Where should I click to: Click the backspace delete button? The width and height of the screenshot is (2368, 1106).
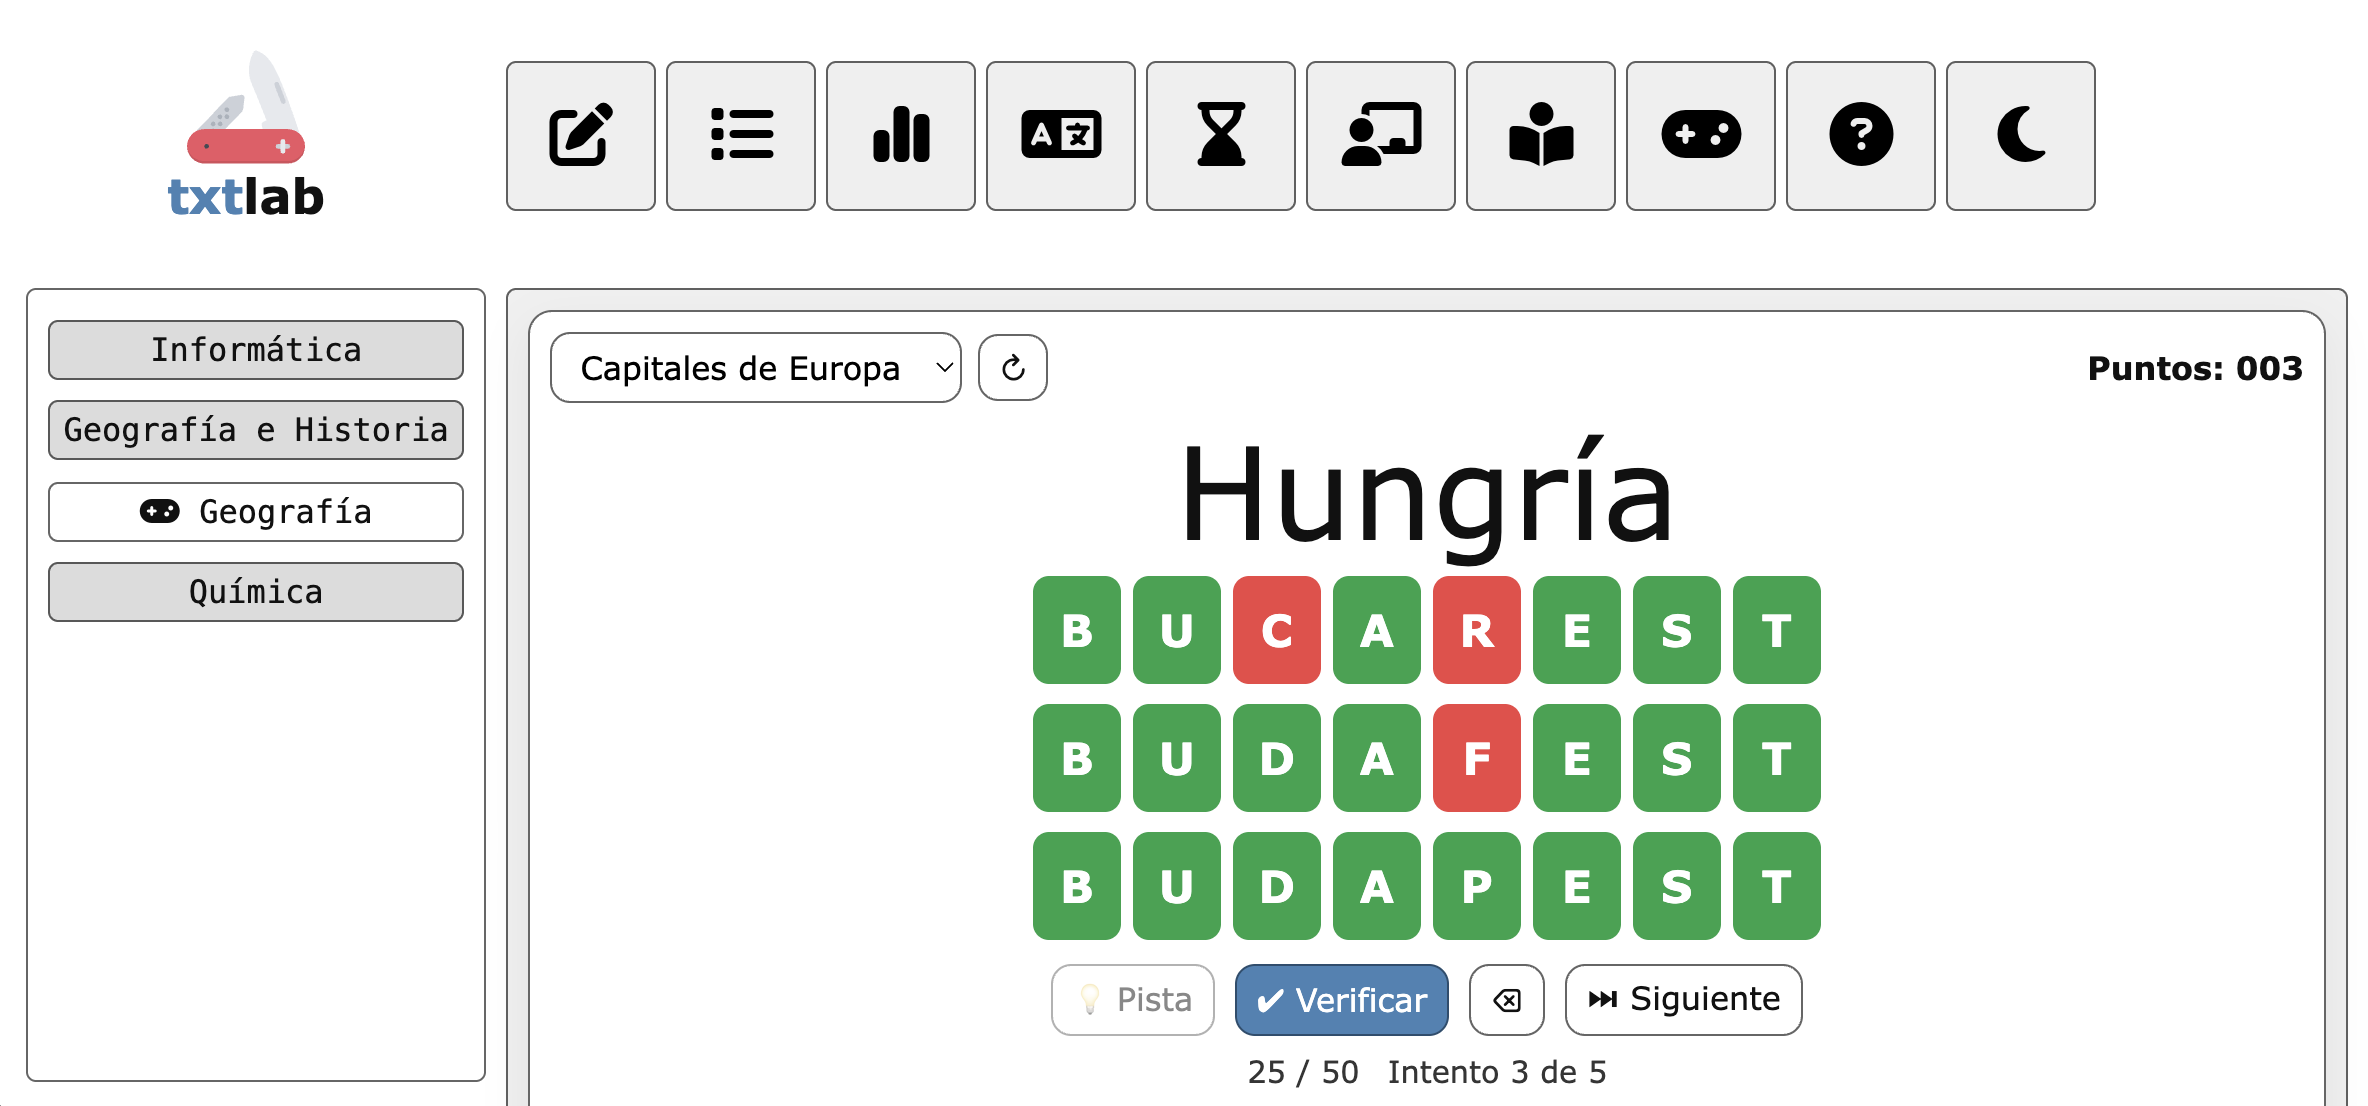click(1506, 999)
